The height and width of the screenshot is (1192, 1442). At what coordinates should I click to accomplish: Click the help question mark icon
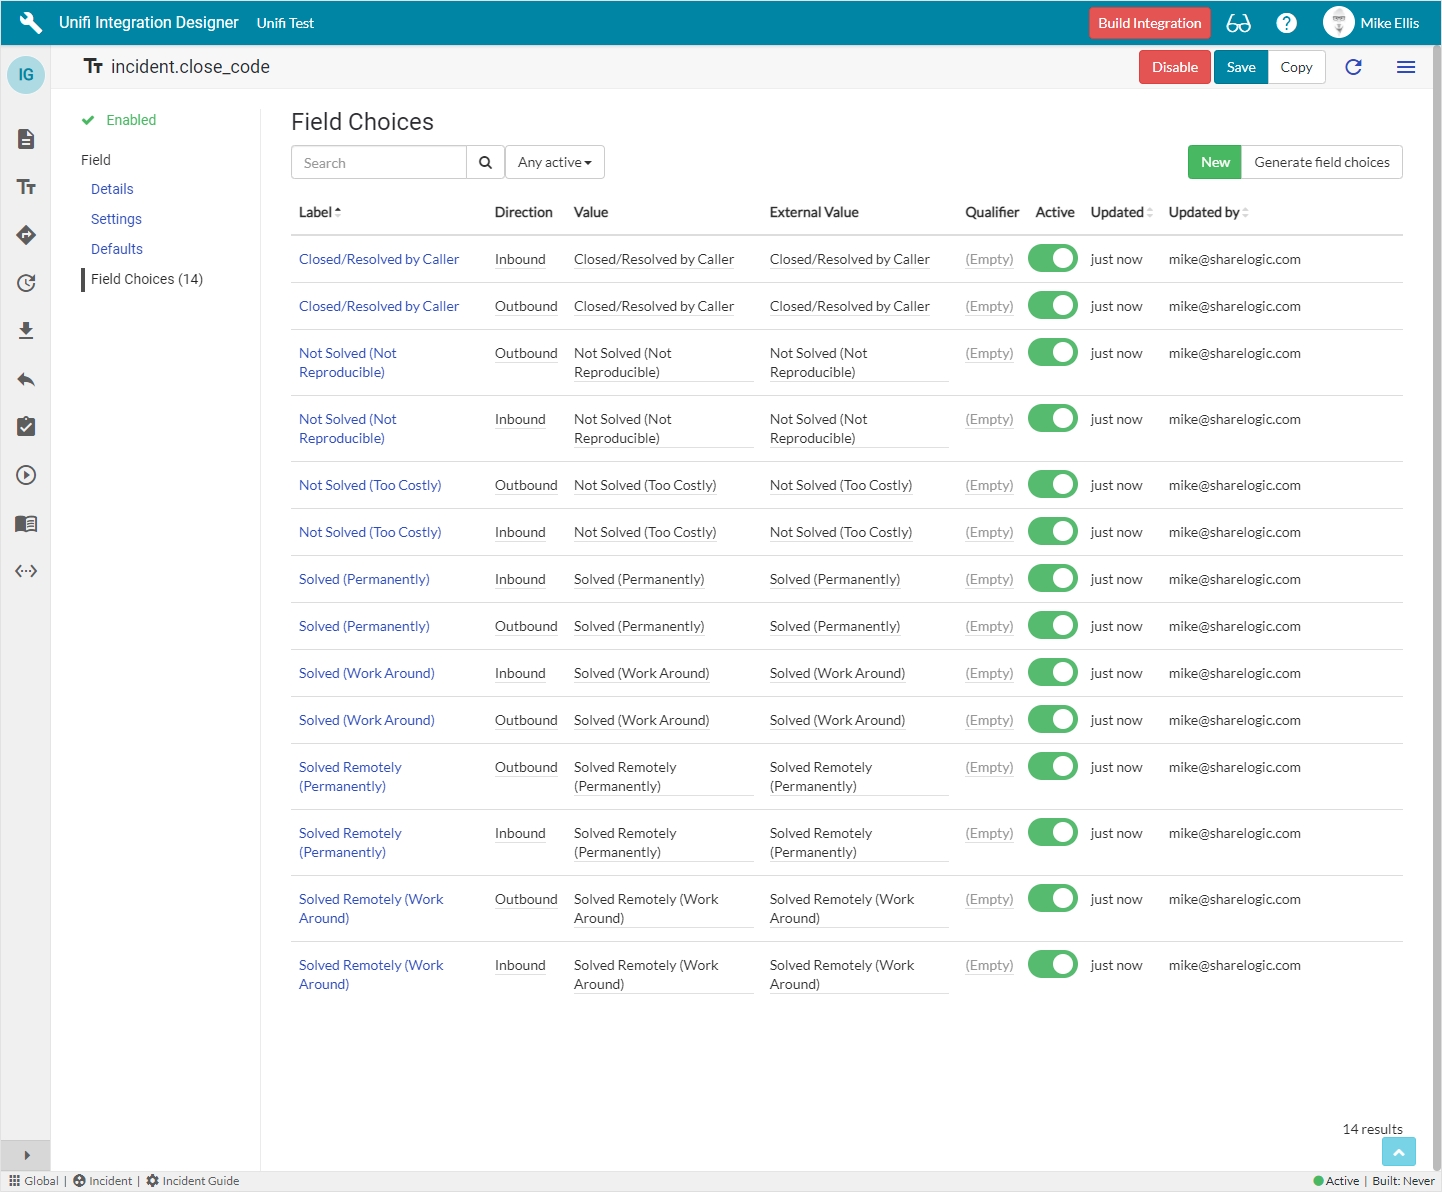coord(1286,23)
